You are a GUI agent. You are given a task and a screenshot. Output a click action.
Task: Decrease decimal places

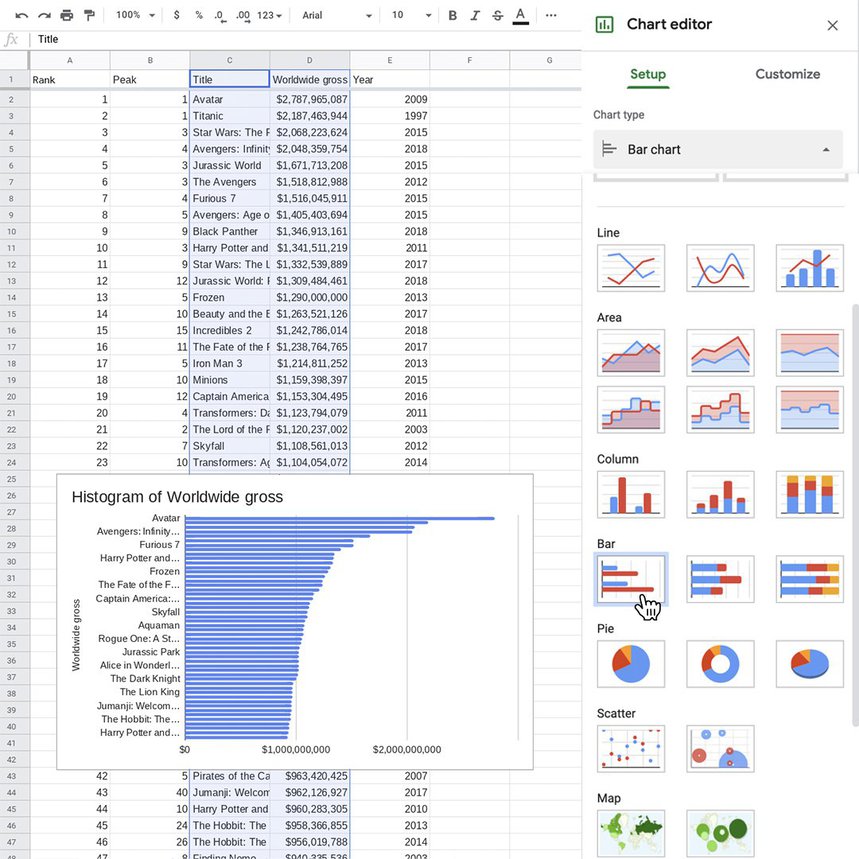pyautogui.click(x=220, y=15)
